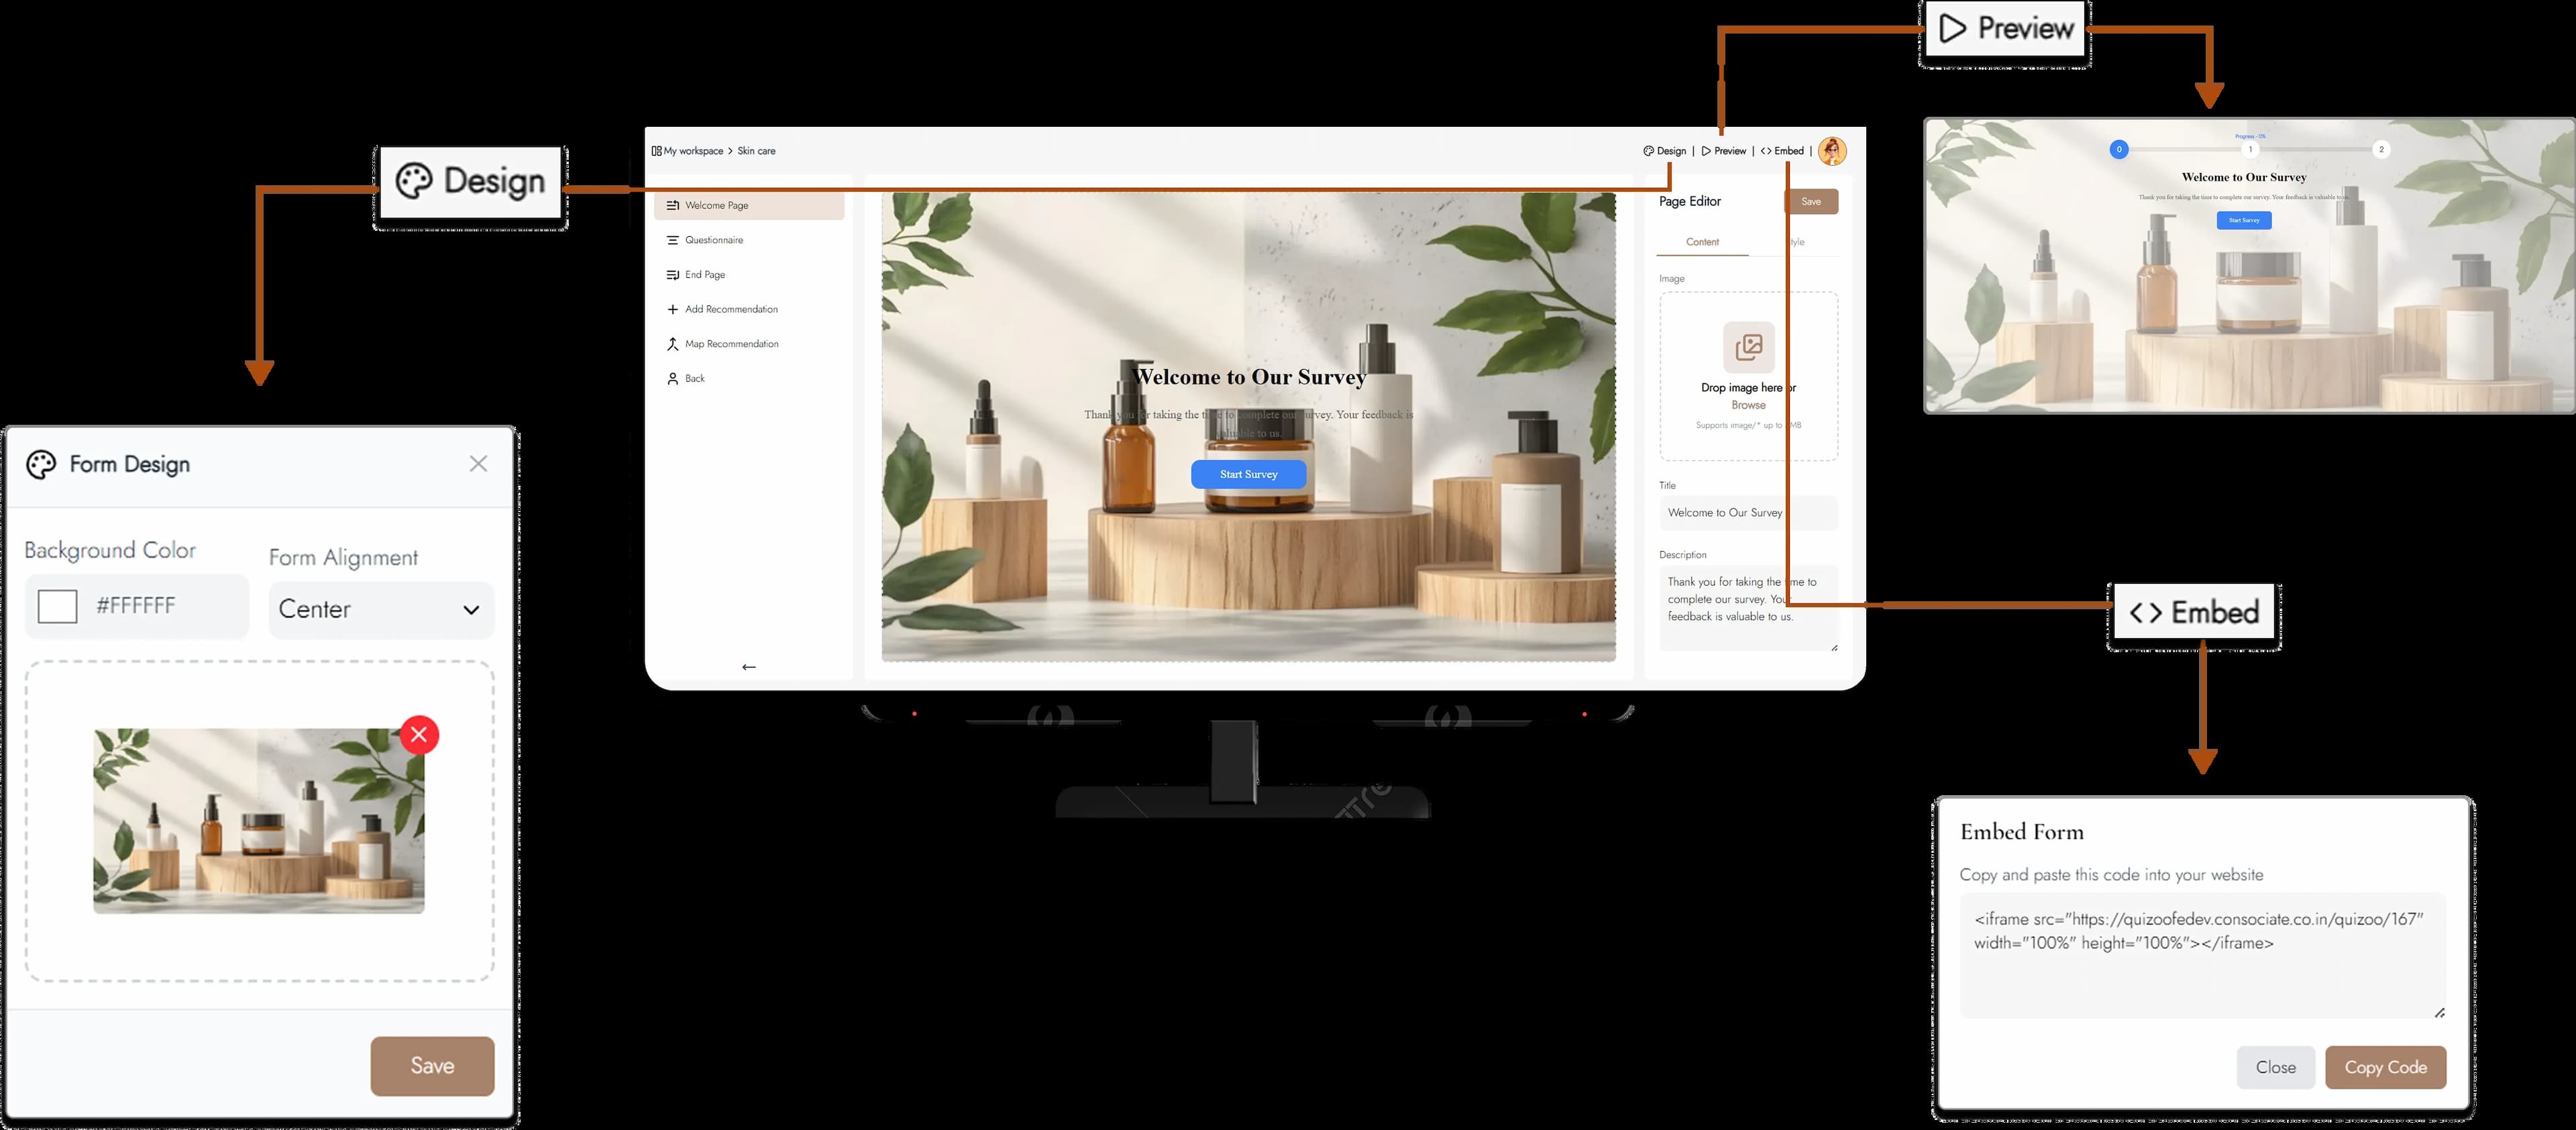Viewport: 2576px width, 1130px height.
Task: Click the image upload icon in drop zone
Action: [x=1748, y=347]
